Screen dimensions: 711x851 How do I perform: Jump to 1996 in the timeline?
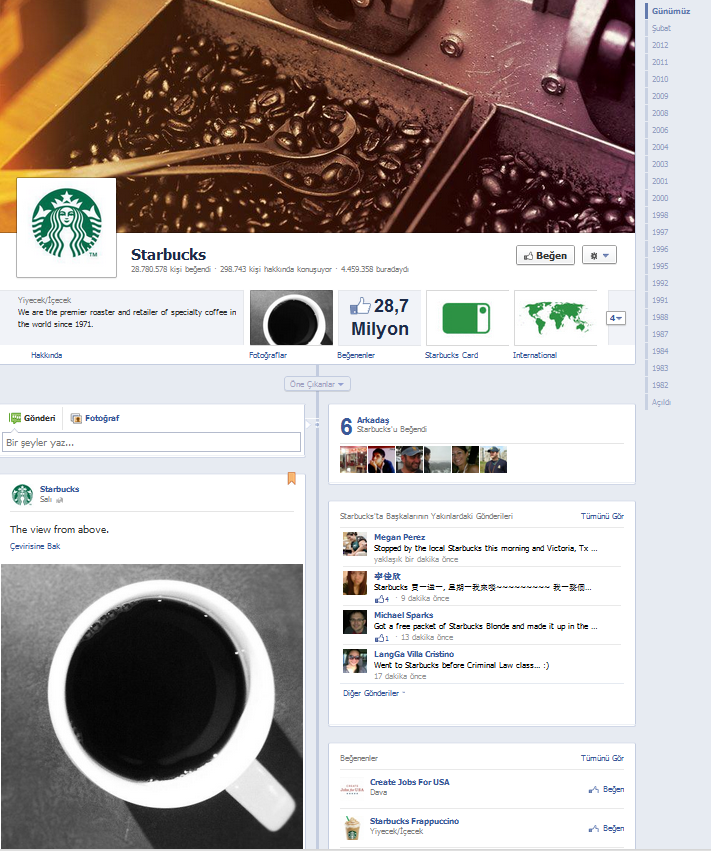pyautogui.click(x=660, y=249)
